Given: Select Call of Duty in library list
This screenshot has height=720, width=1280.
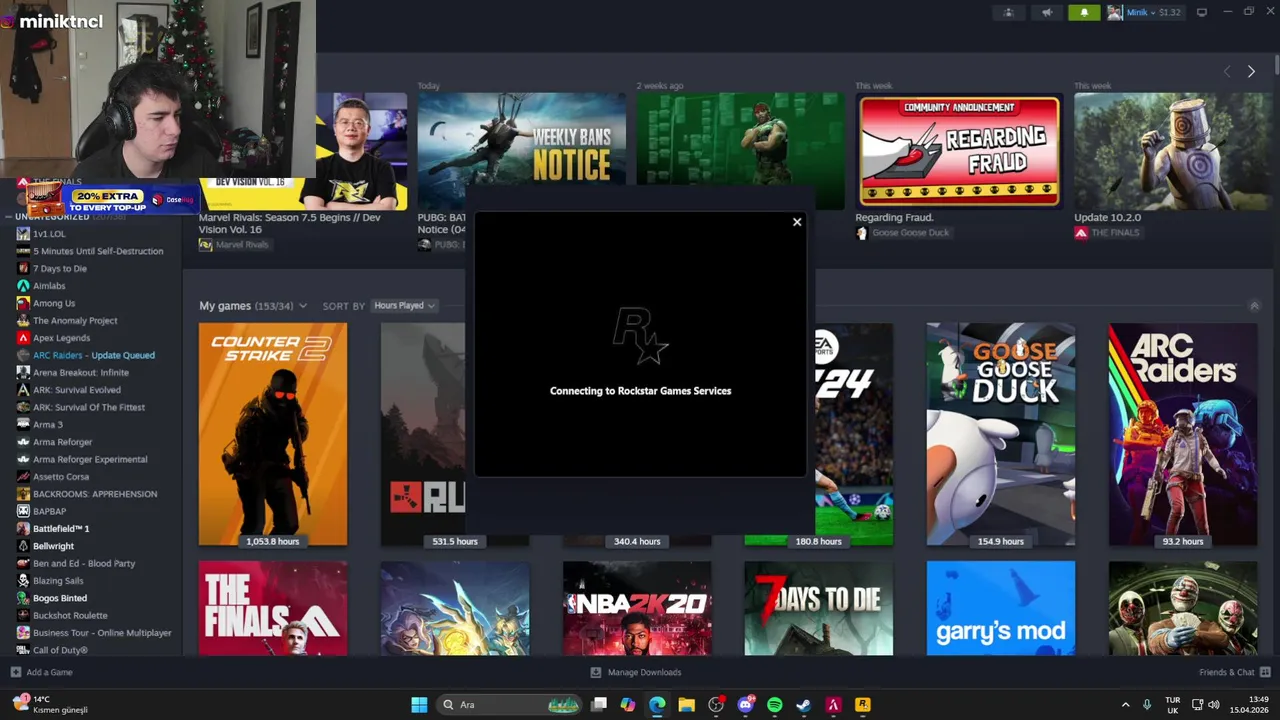Looking at the screenshot, I should click(x=60, y=650).
